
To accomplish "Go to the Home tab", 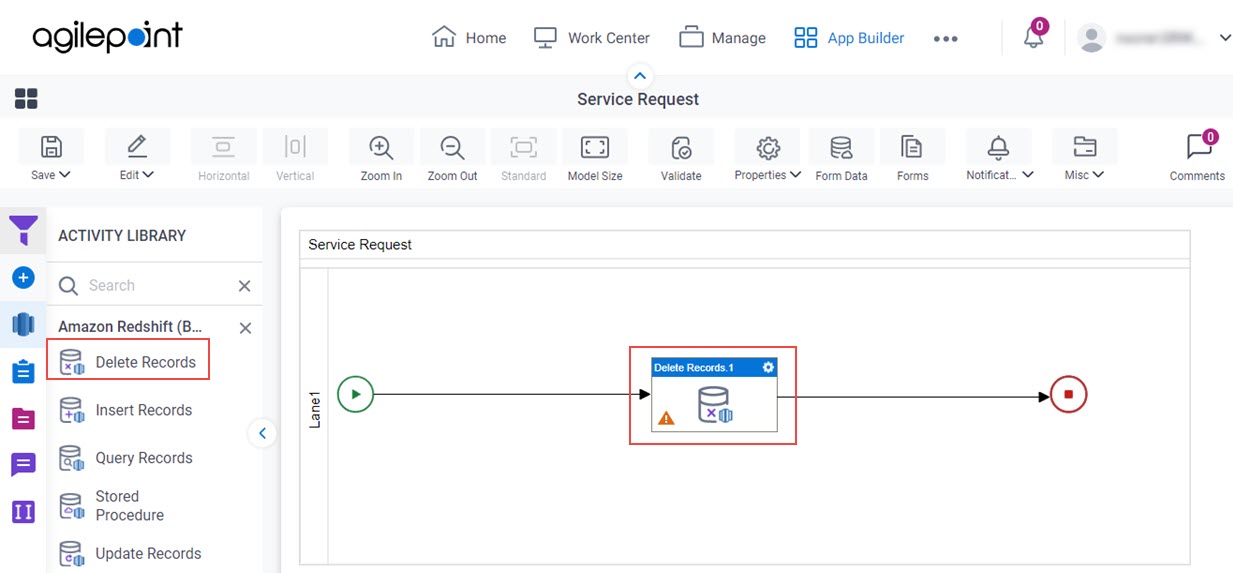I will pos(469,38).
